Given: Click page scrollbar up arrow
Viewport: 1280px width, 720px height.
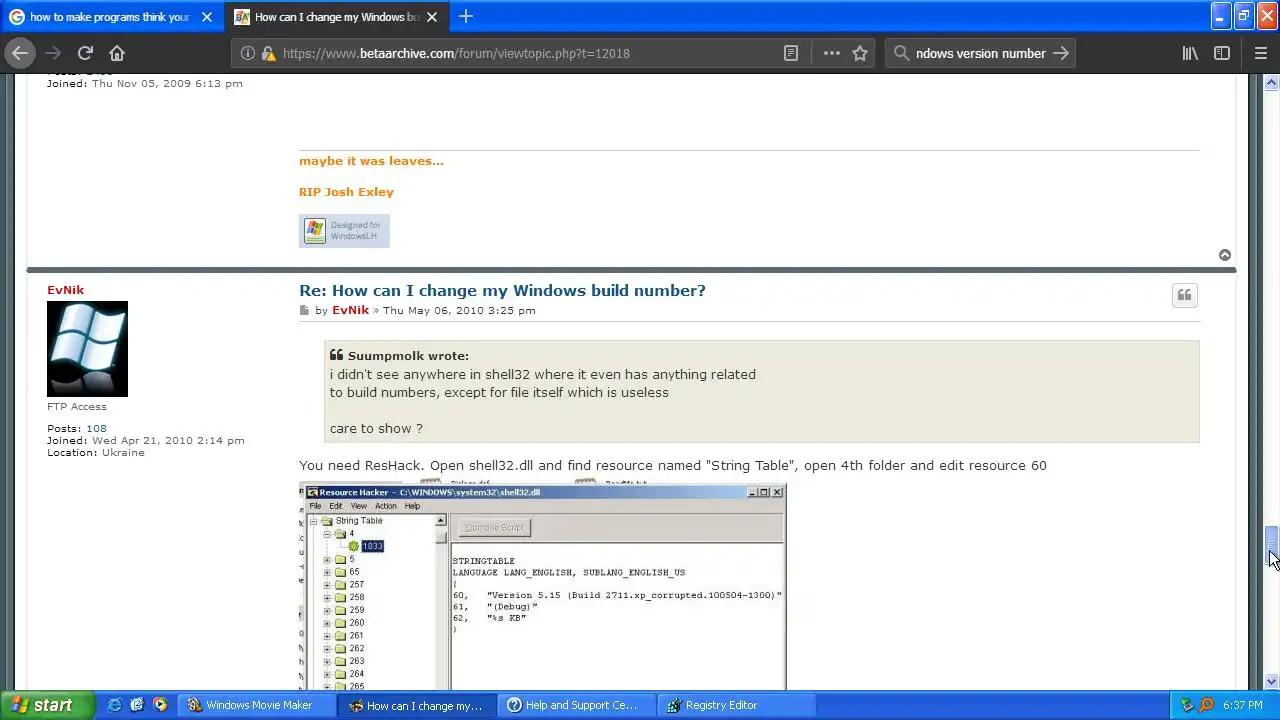Looking at the screenshot, I should (1271, 82).
